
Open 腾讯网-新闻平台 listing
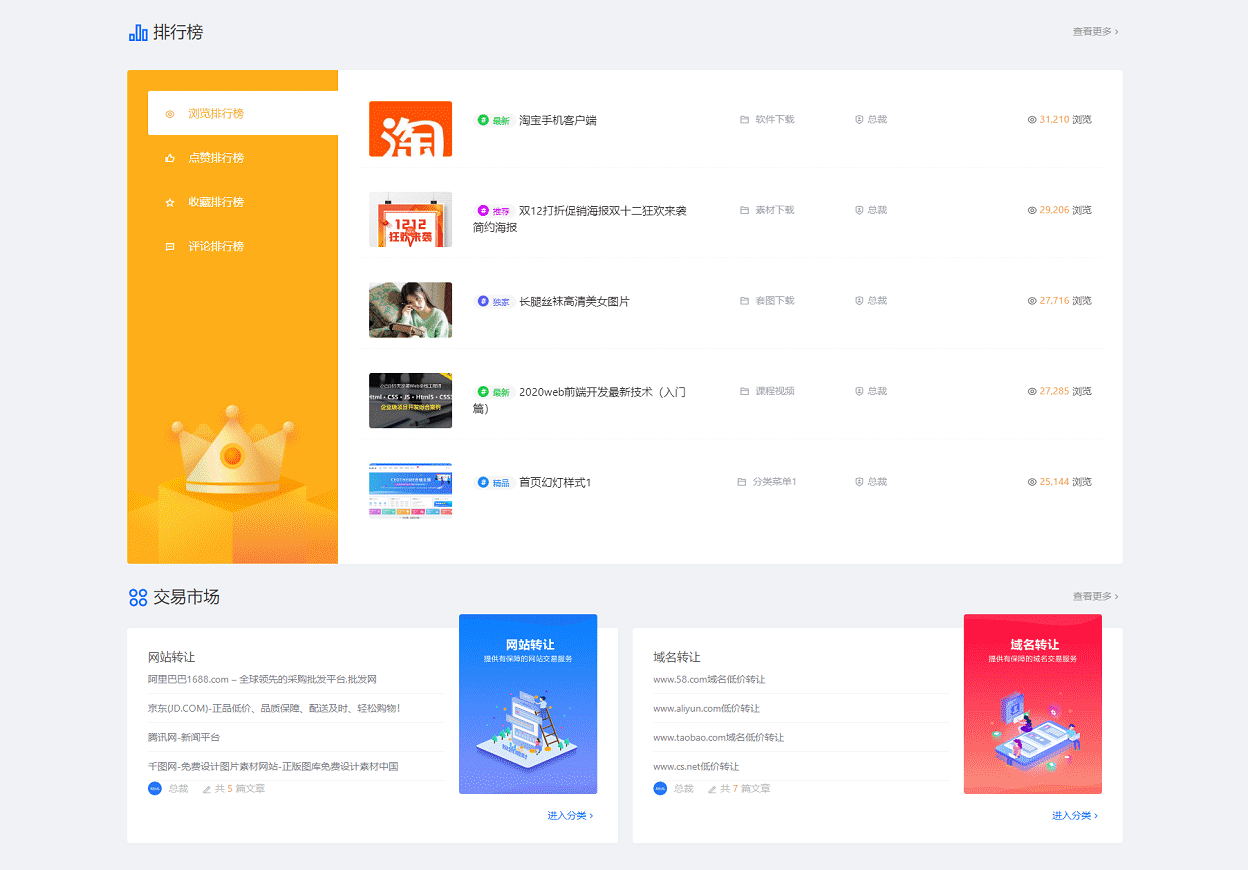coord(184,737)
